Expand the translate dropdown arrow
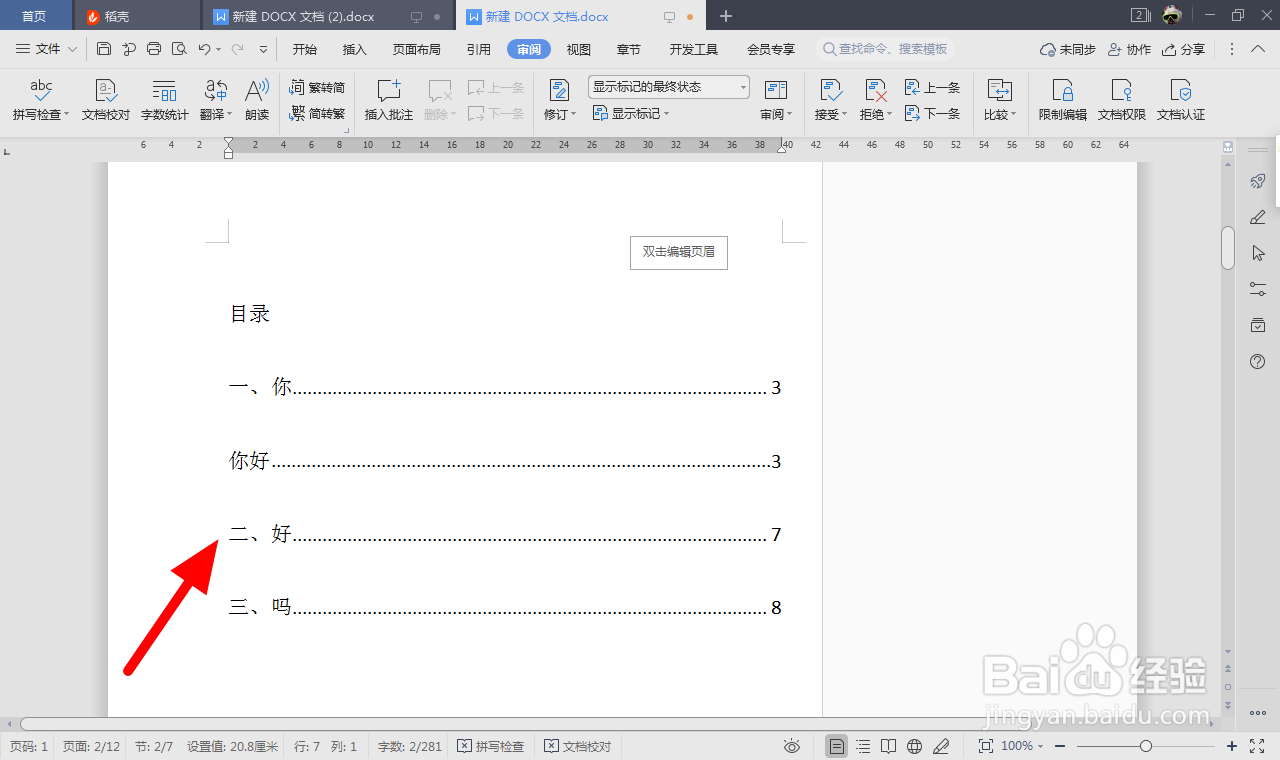The width and height of the screenshot is (1280, 760). (x=231, y=115)
